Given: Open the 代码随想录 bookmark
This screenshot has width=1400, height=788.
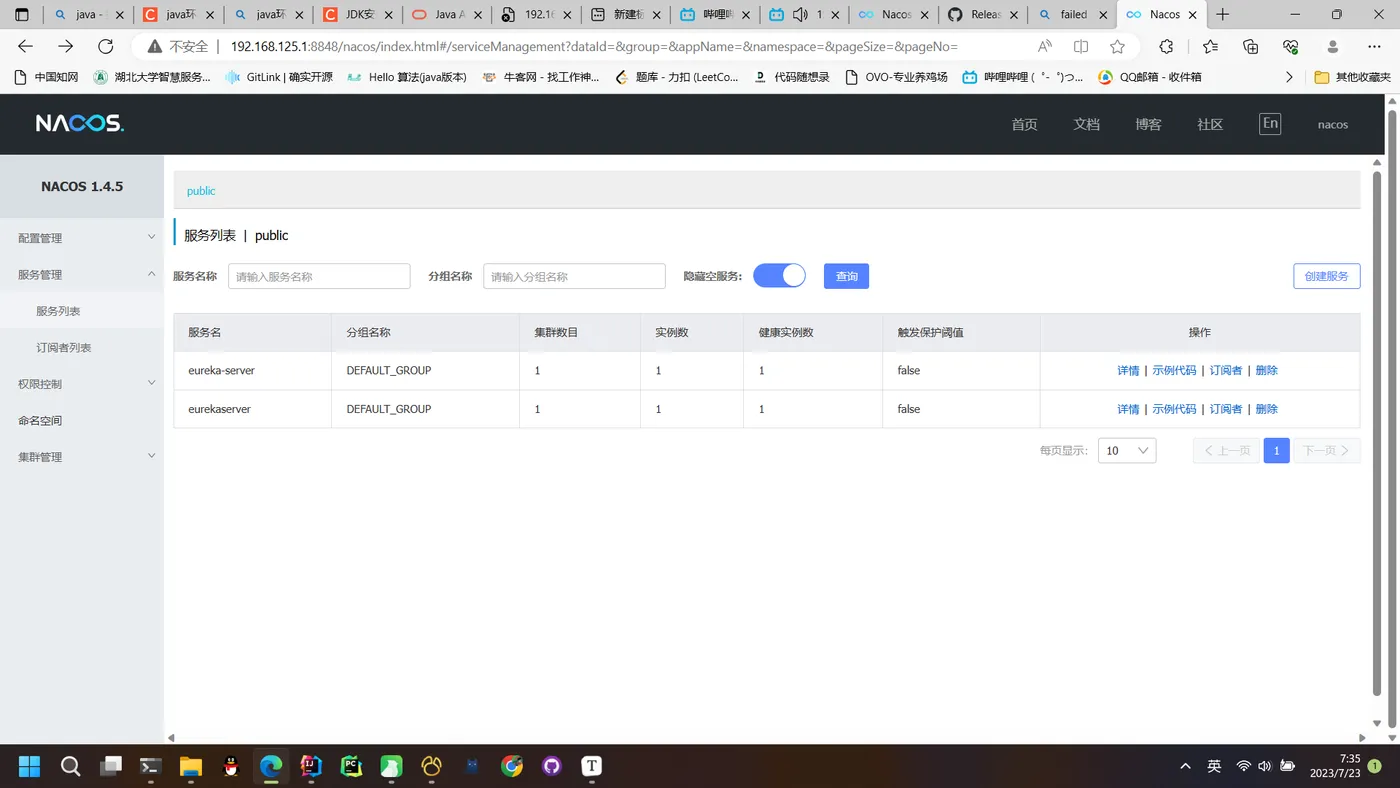Looking at the screenshot, I should [x=791, y=77].
